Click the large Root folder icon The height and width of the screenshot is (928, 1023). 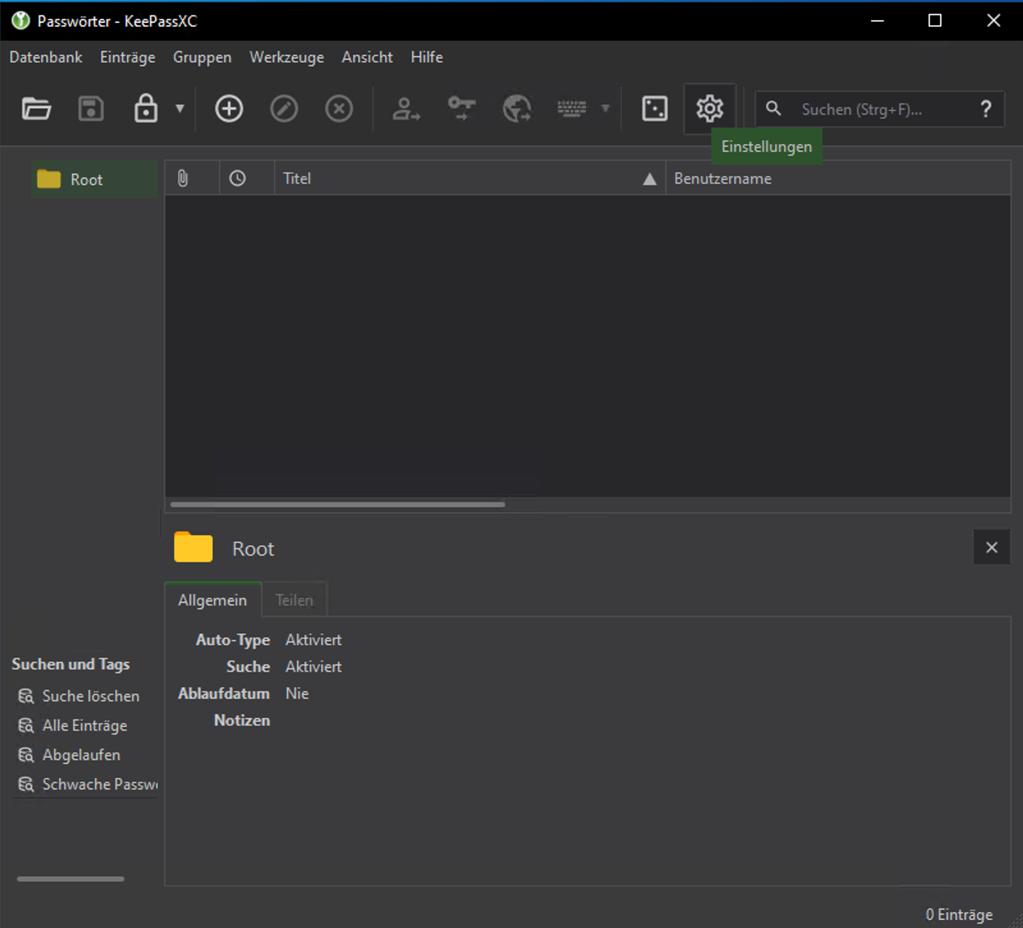(x=193, y=547)
